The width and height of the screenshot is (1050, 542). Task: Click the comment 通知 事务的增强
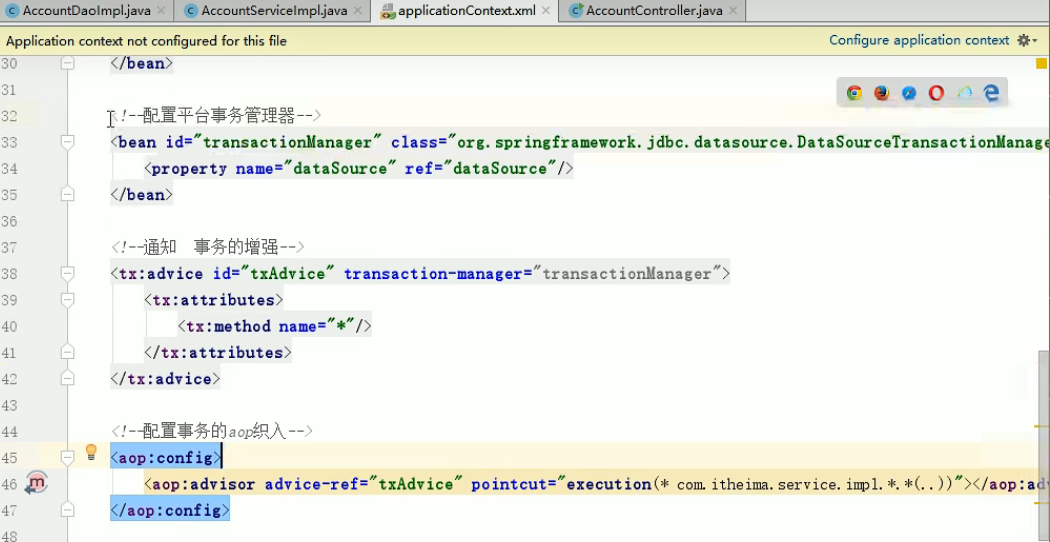click(208, 247)
